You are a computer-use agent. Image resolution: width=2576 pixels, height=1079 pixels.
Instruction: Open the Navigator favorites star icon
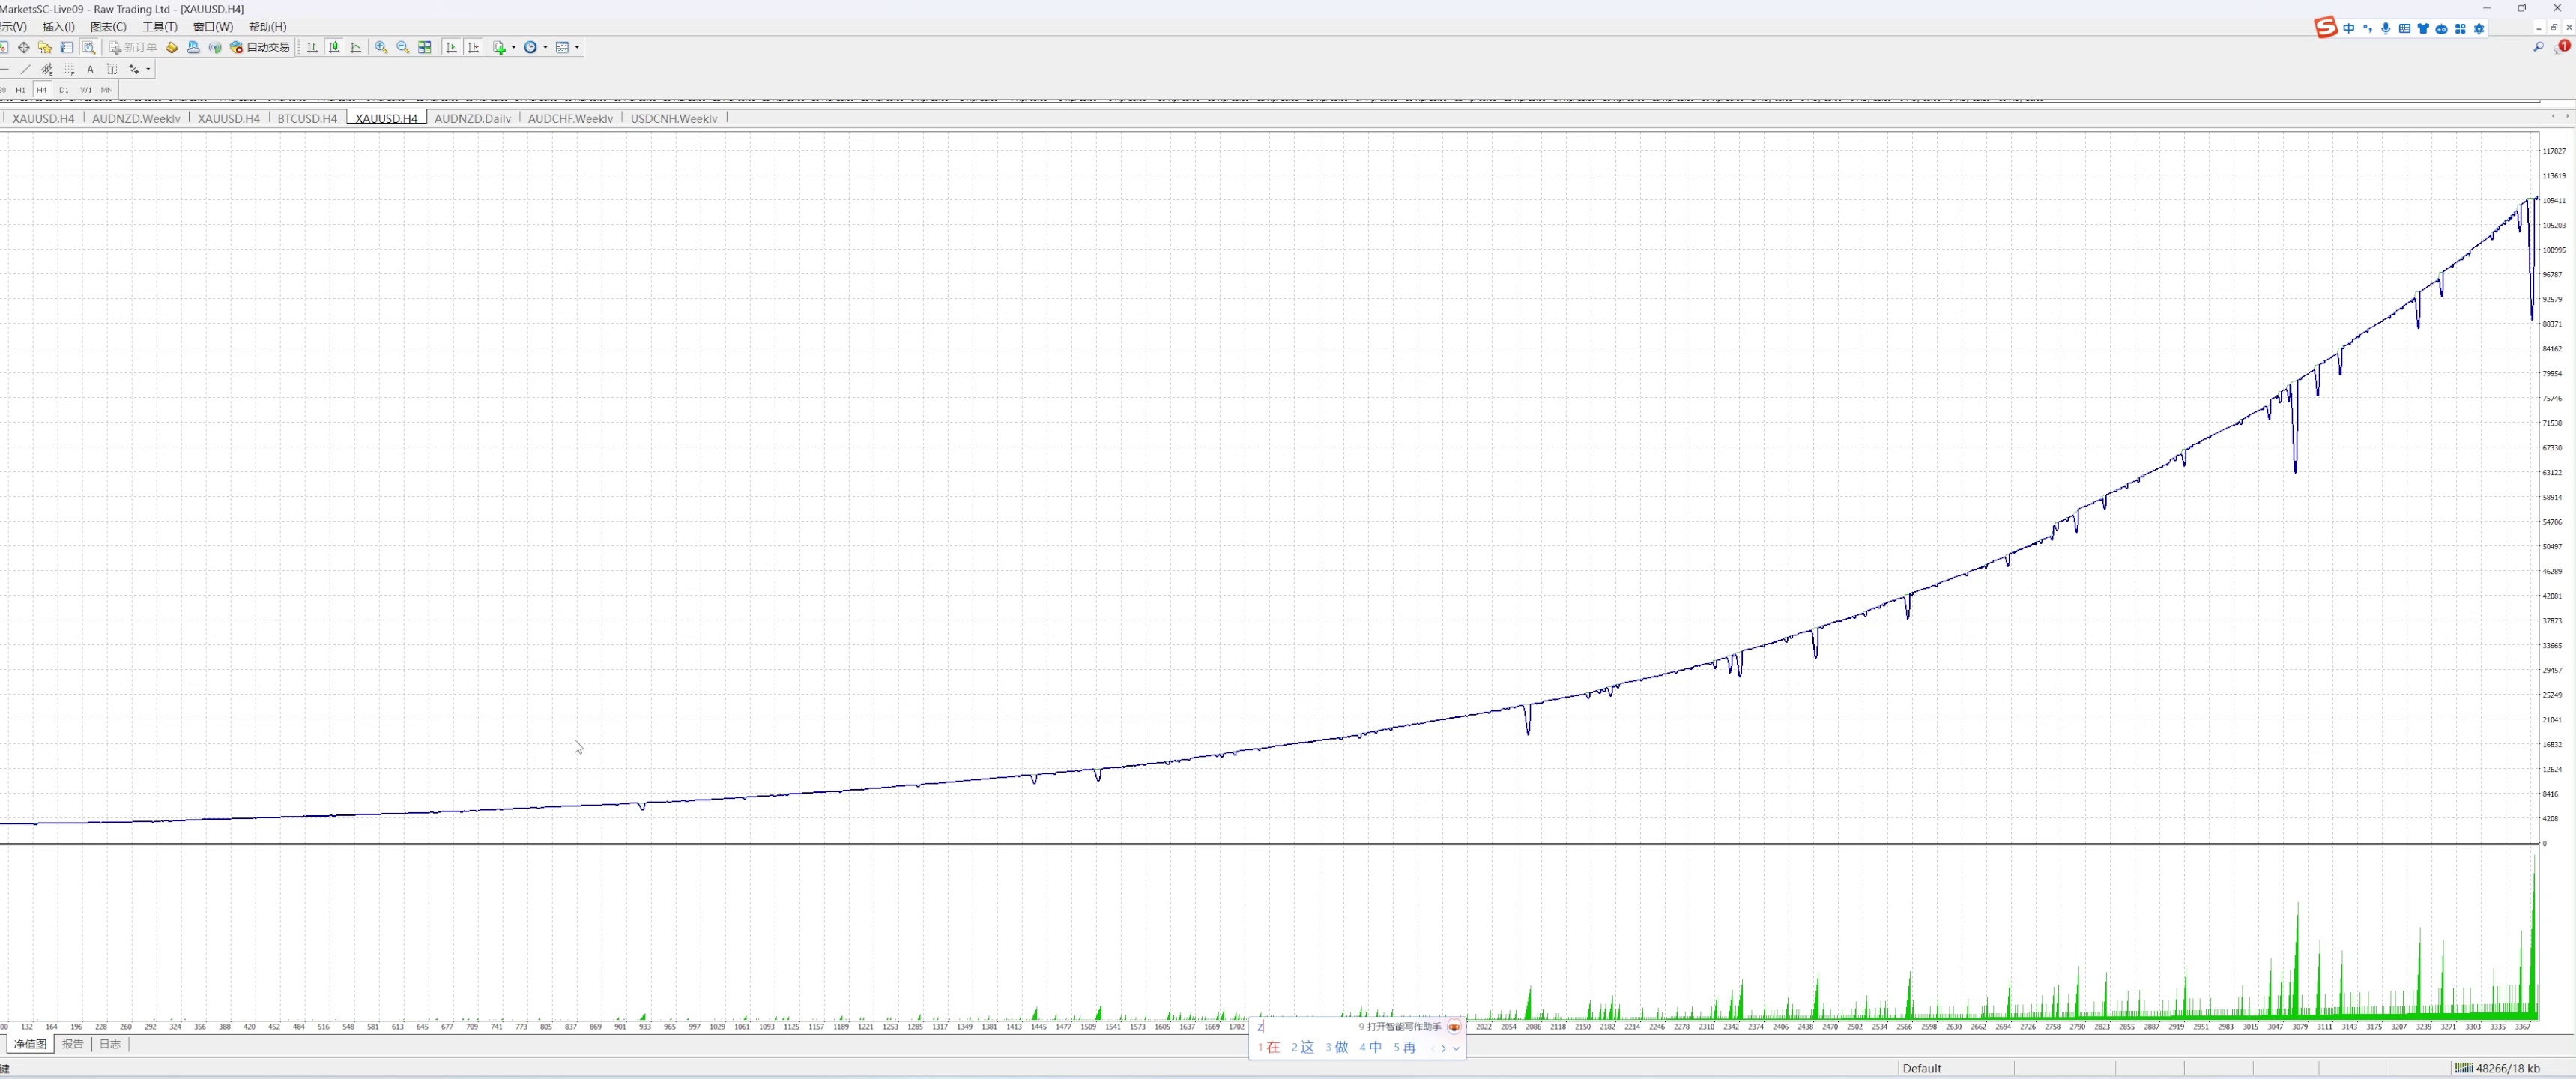click(x=45, y=48)
